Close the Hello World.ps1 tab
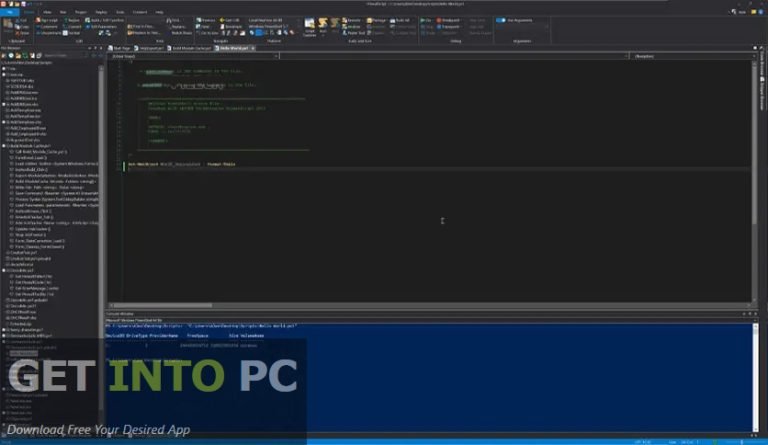The height and width of the screenshot is (445, 768). click(253, 48)
